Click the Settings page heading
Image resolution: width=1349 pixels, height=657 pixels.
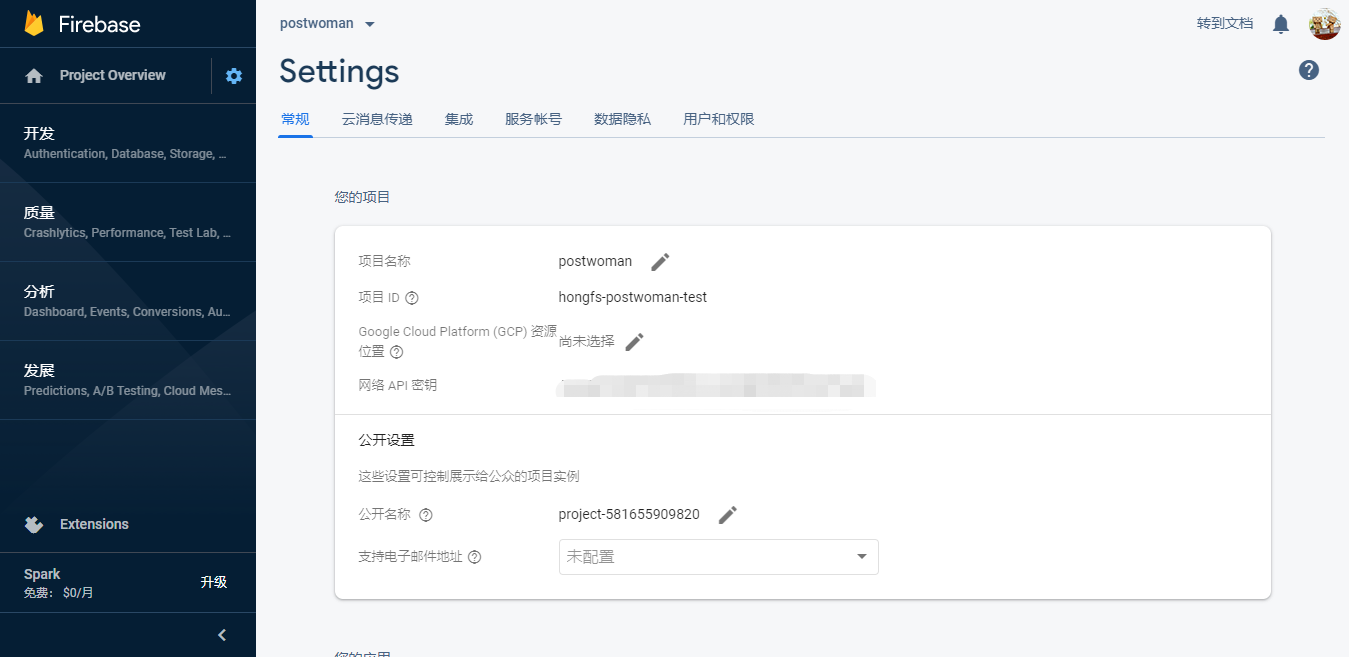click(x=339, y=71)
